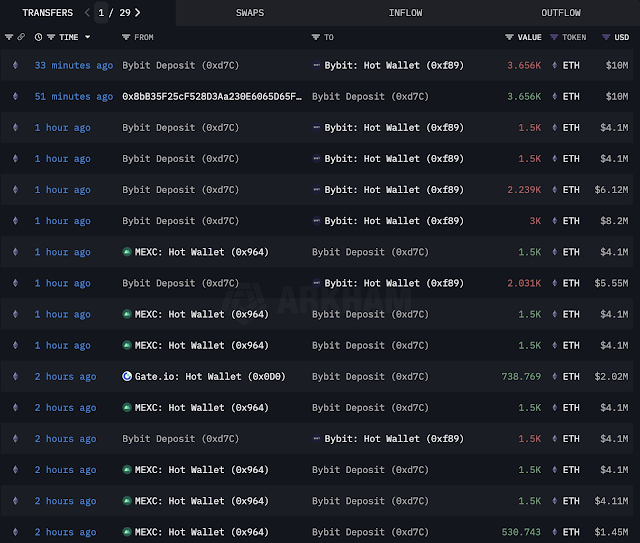Open Bybit: Hot Wallet in $5.55M row

[x=394, y=283]
